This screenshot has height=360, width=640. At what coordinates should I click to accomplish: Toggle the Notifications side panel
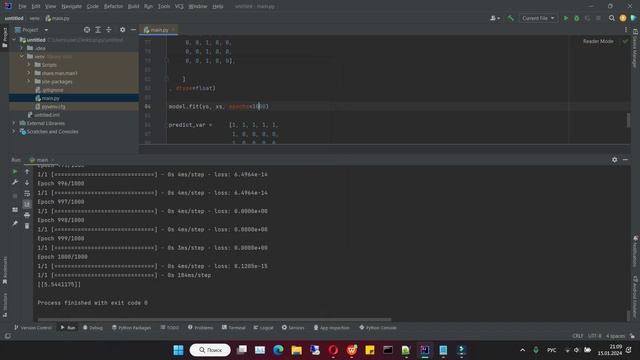tap(635, 251)
